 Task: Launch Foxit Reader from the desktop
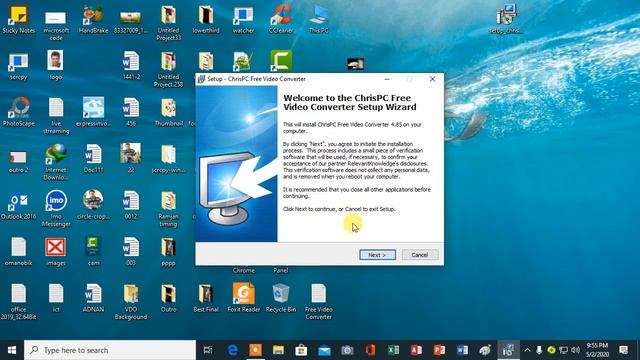click(x=243, y=298)
